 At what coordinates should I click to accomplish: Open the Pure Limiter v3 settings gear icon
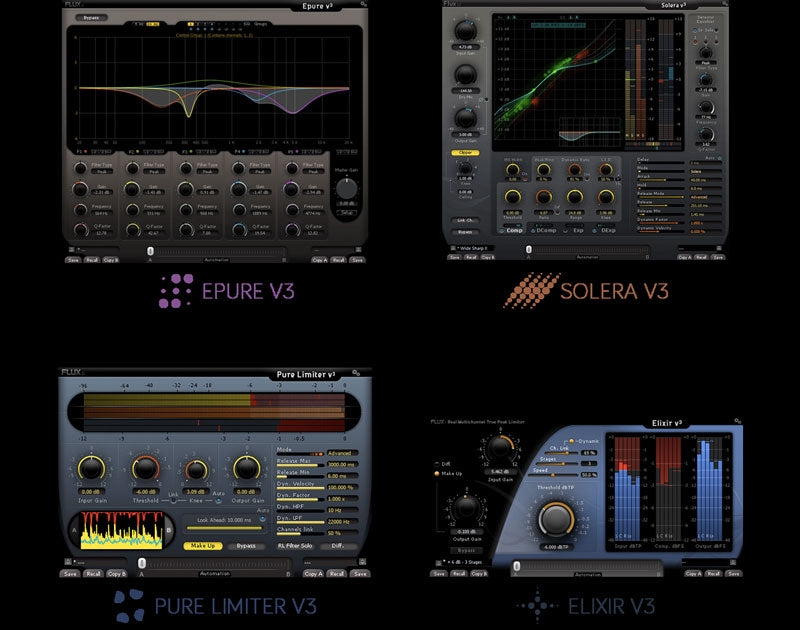(356, 373)
